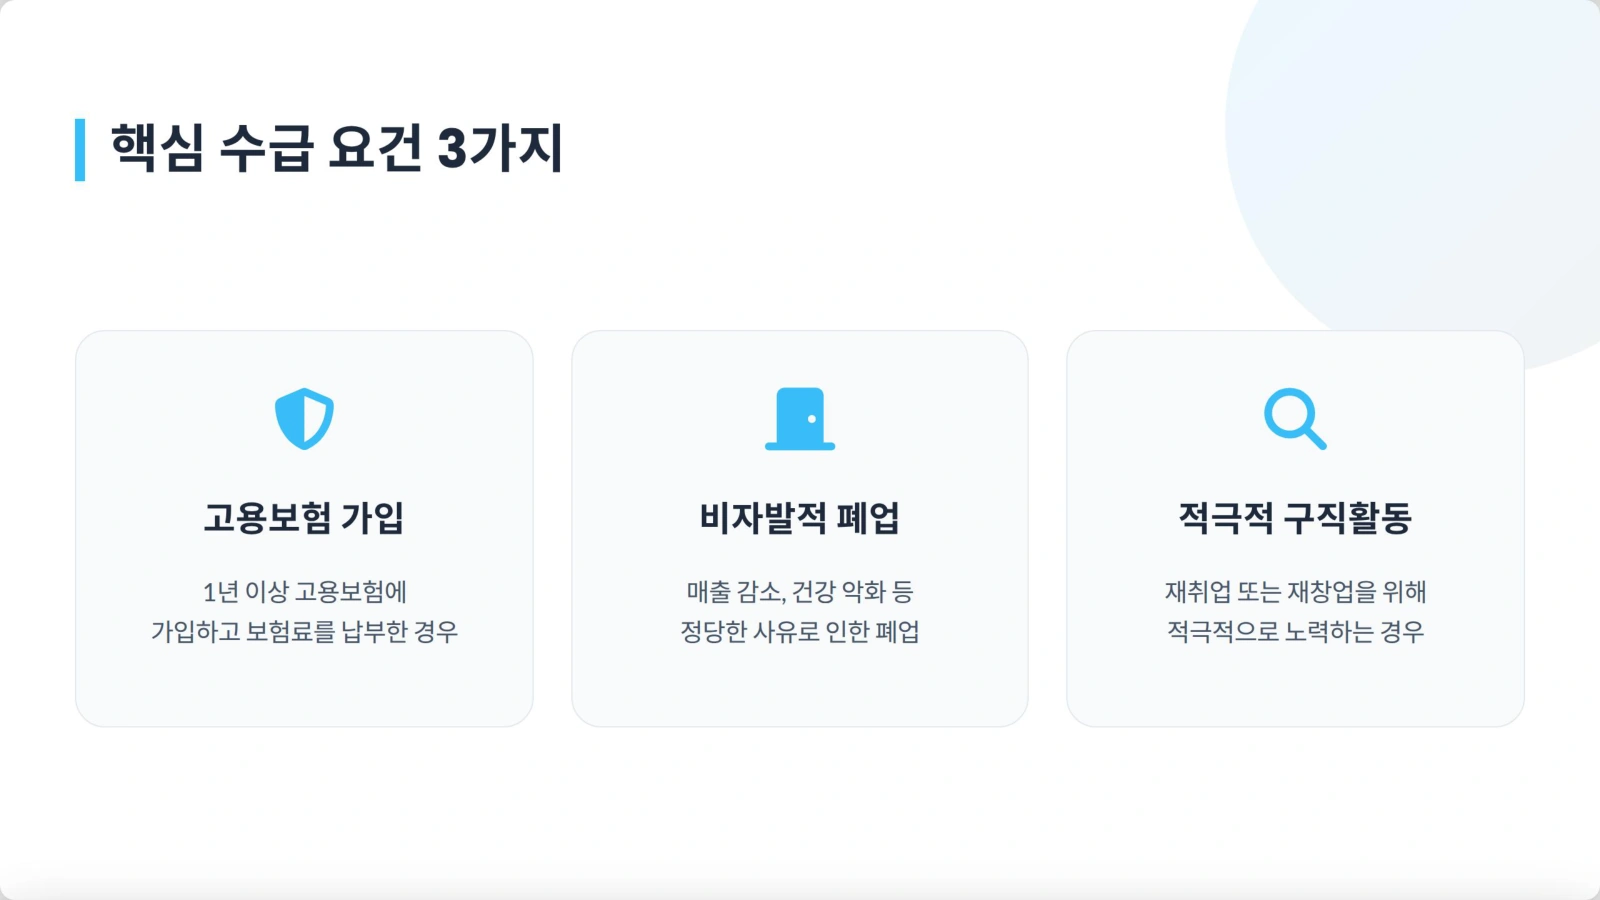Click the blue shield icon

pyautogui.click(x=304, y=419)
